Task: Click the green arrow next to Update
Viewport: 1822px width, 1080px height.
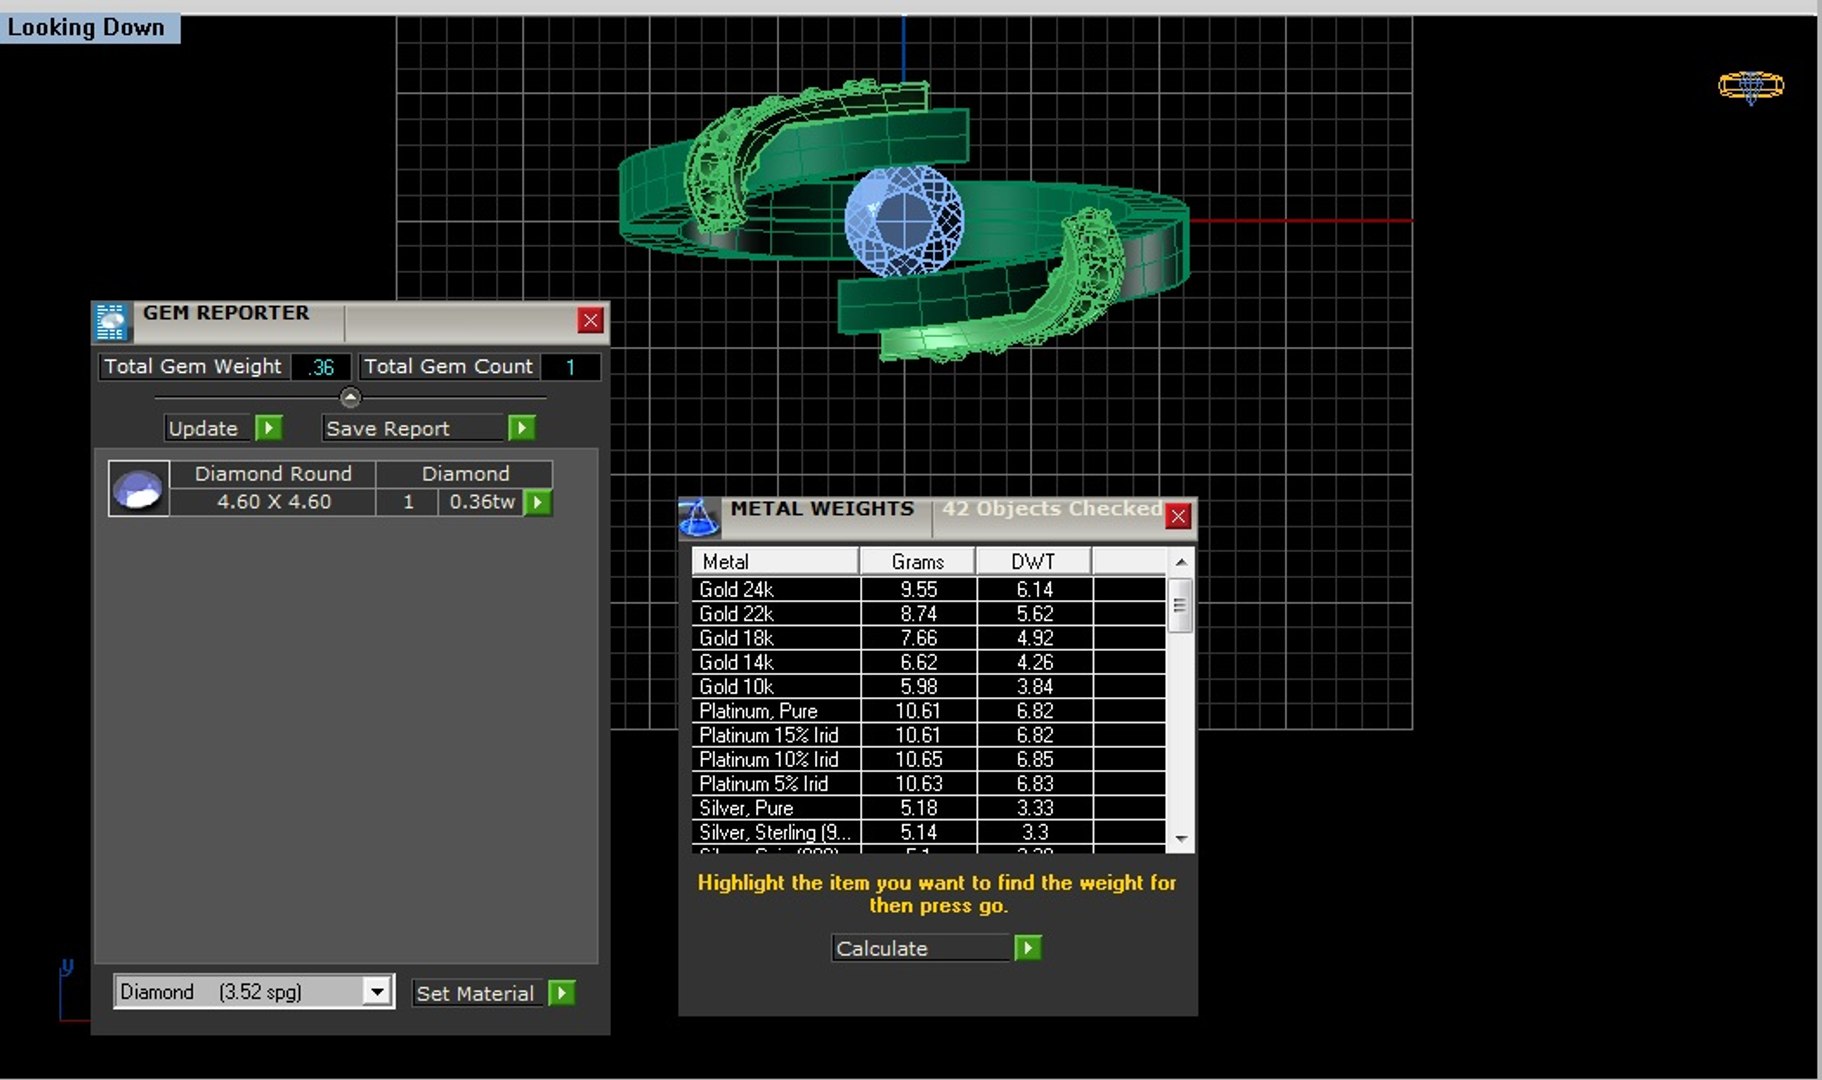Action: click(268, 428)
